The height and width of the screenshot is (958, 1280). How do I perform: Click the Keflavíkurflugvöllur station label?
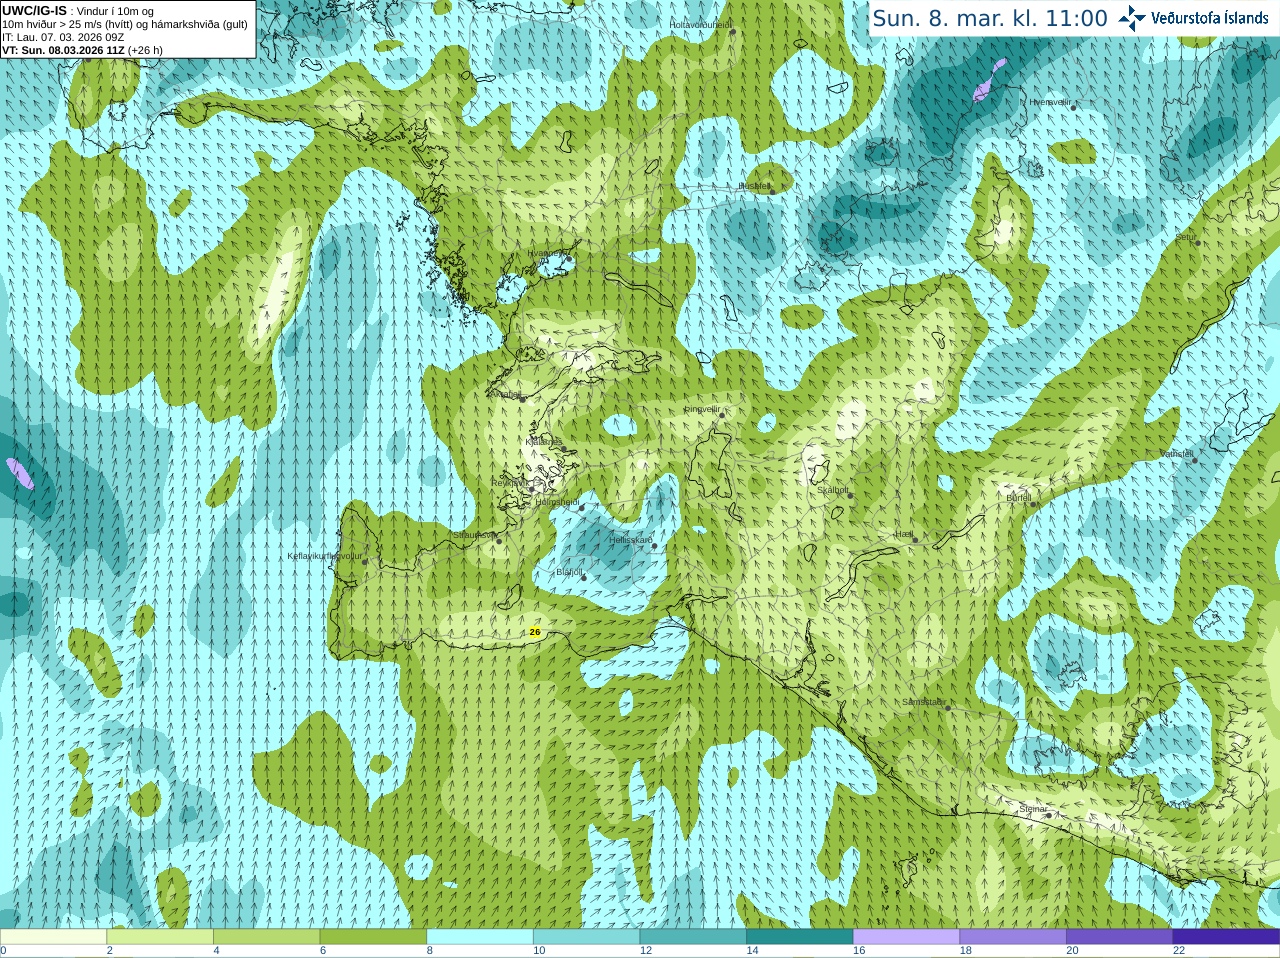tap(325, 556)
